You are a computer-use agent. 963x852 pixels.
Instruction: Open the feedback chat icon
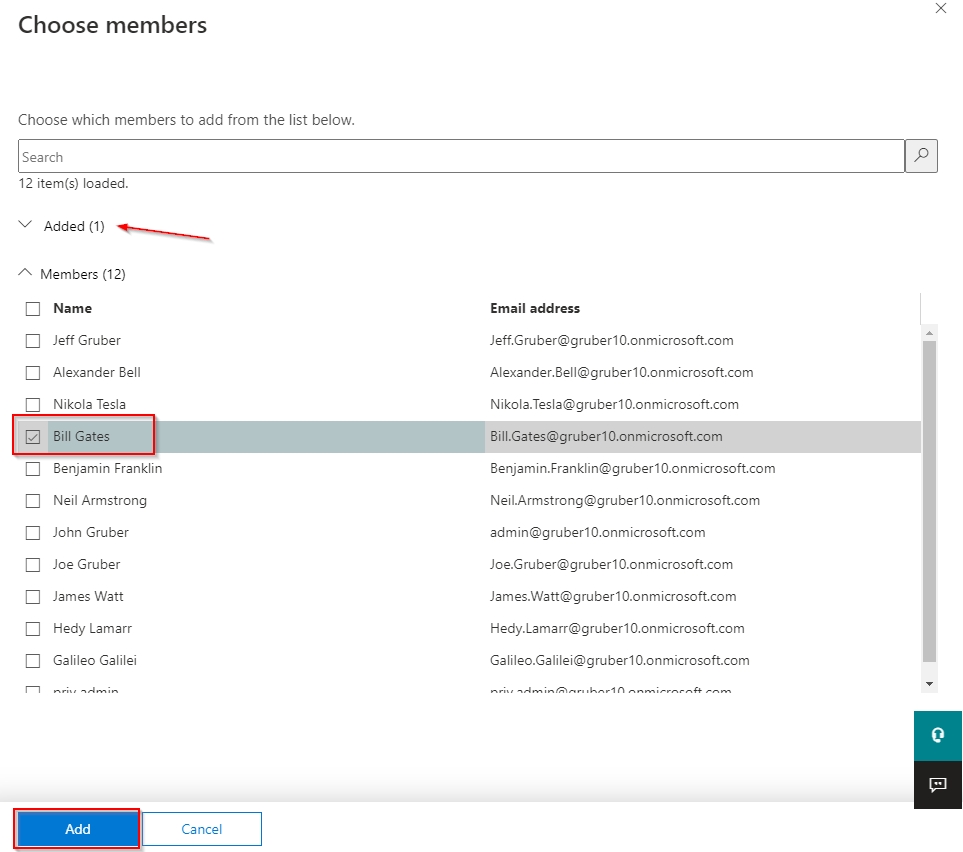[x=938, y=784]
